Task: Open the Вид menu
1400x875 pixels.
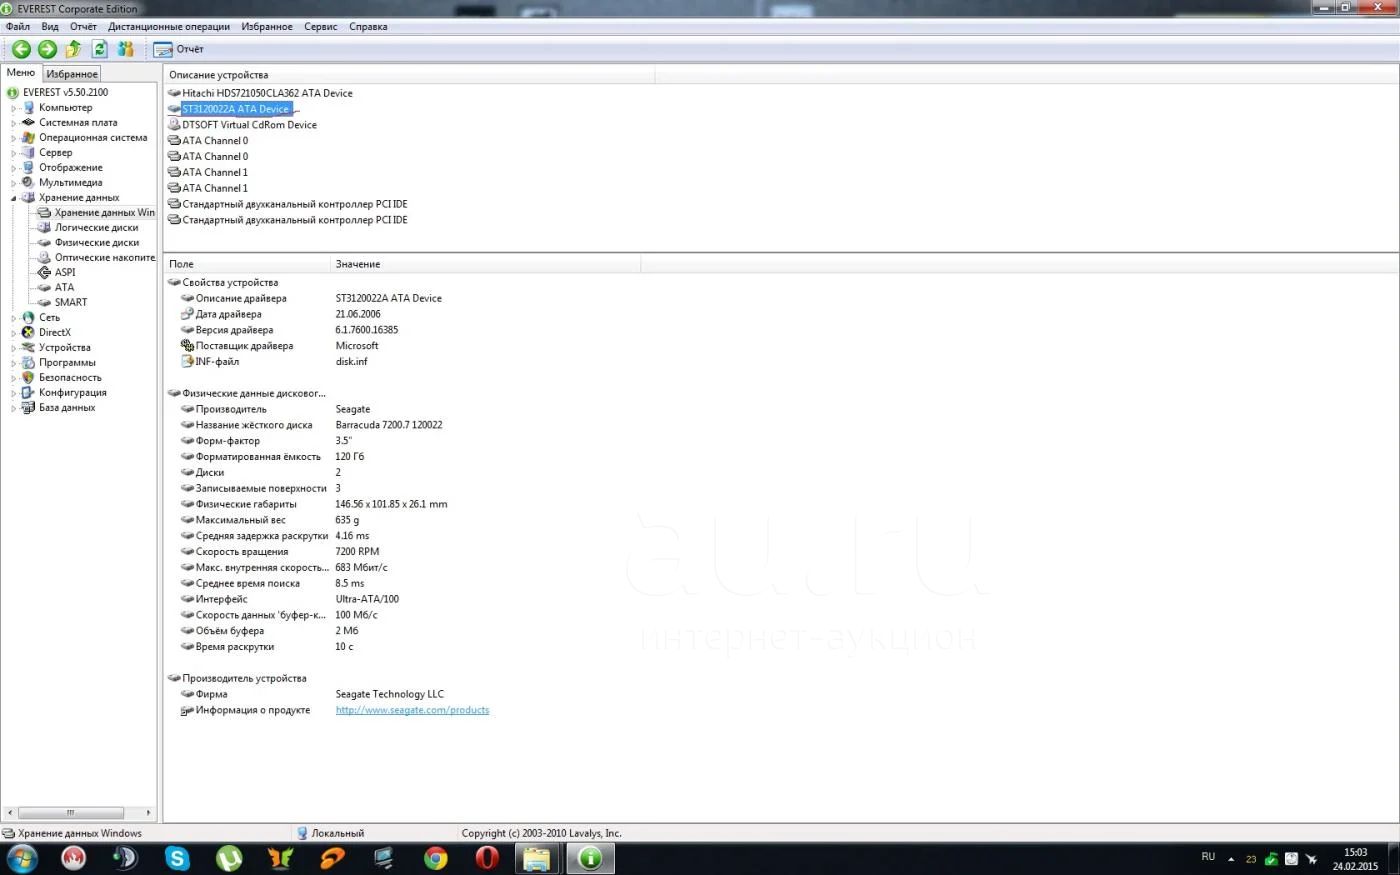Action: pyautogui.click(x=50, y=27)
